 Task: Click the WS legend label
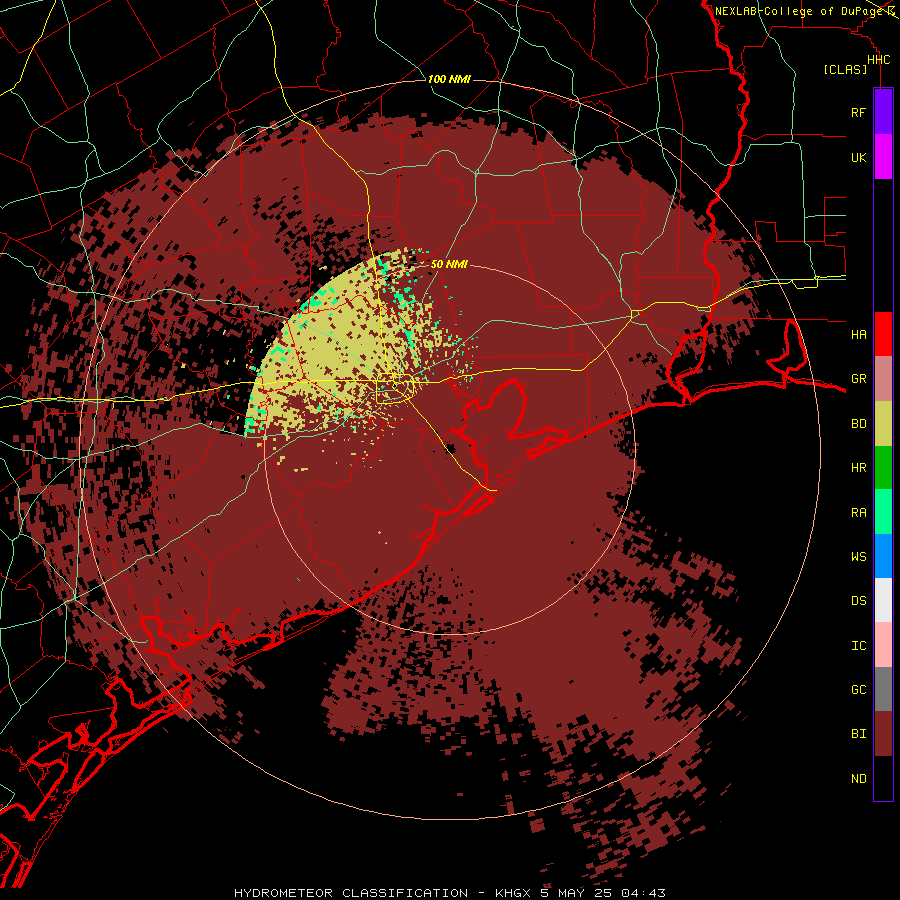click(858, 556)
